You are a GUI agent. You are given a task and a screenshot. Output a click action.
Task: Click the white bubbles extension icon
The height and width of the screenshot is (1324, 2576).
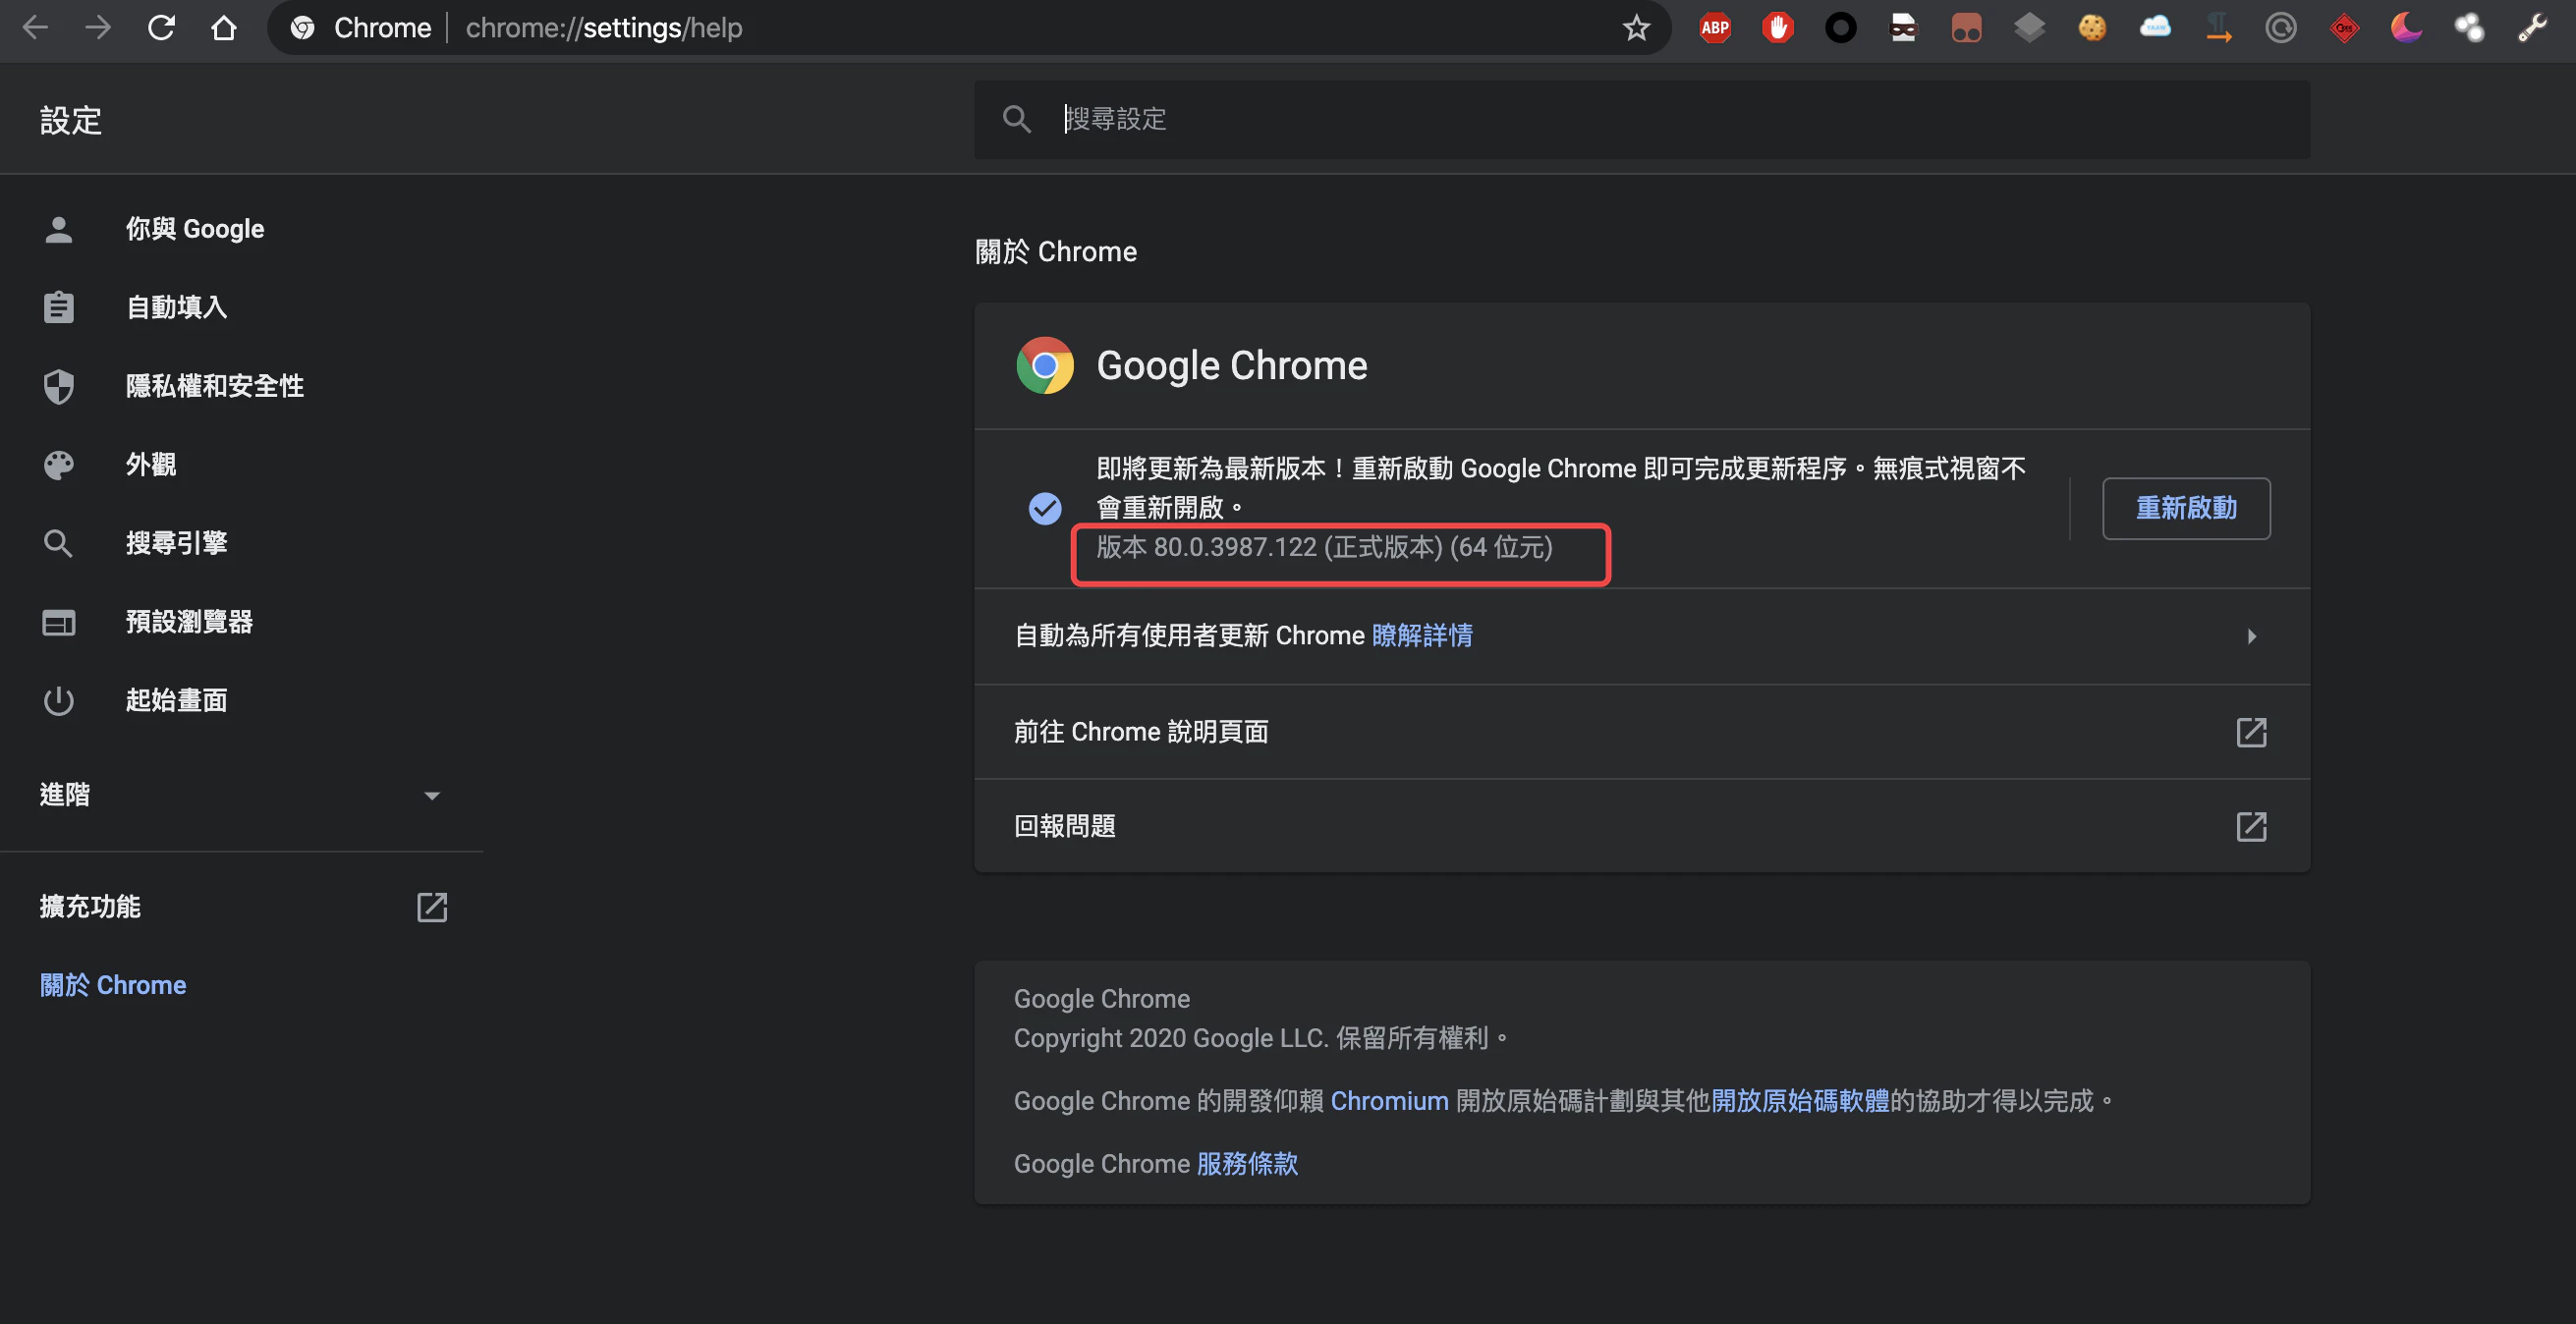(2469, 28)
